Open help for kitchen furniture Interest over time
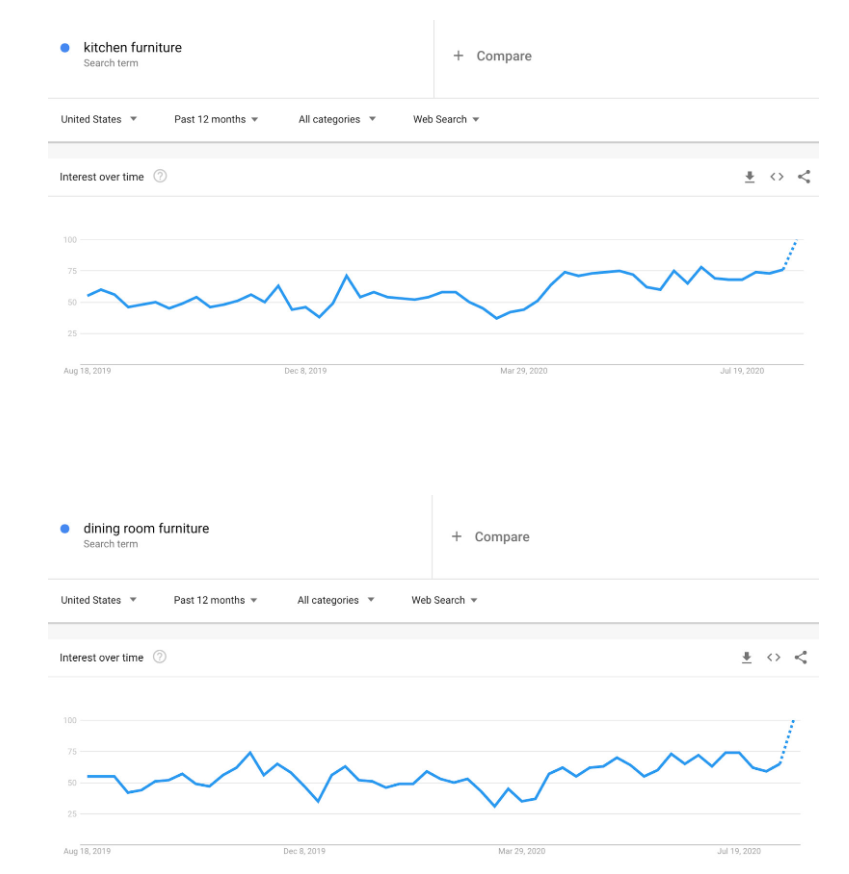This screenshot has height=874, width=849. pyautogui.click(x=160, y=176)
